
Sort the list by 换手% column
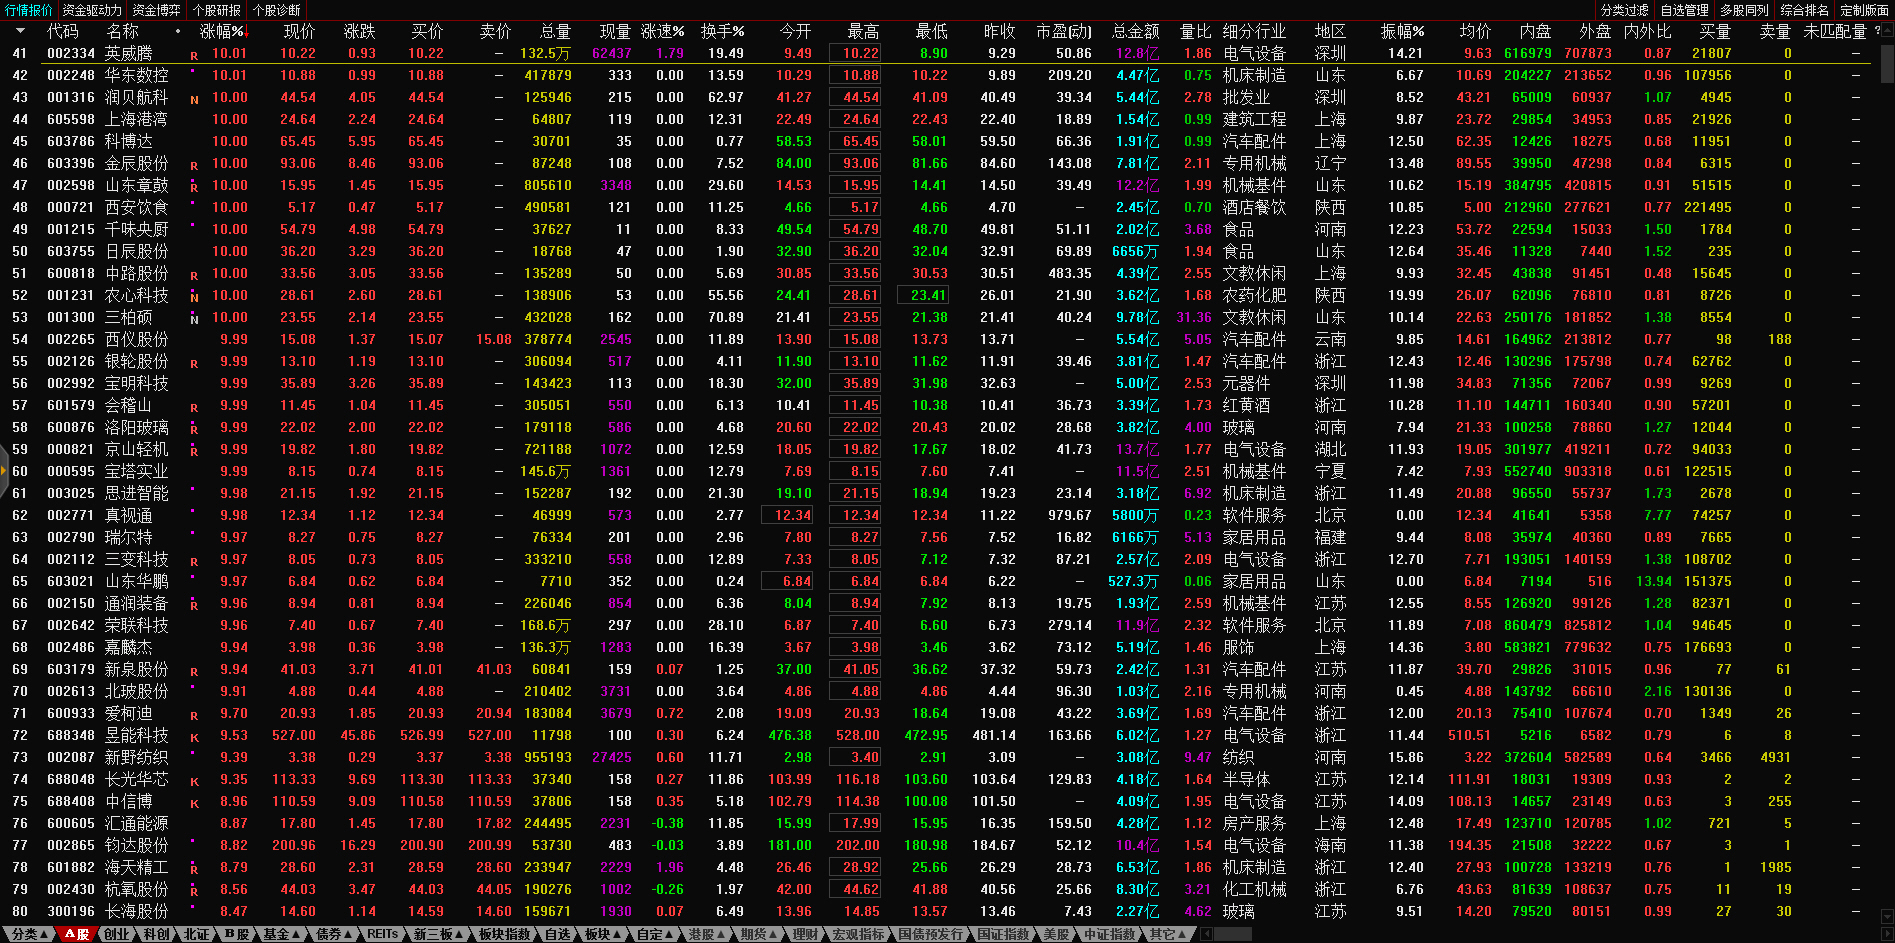point(722,31)
